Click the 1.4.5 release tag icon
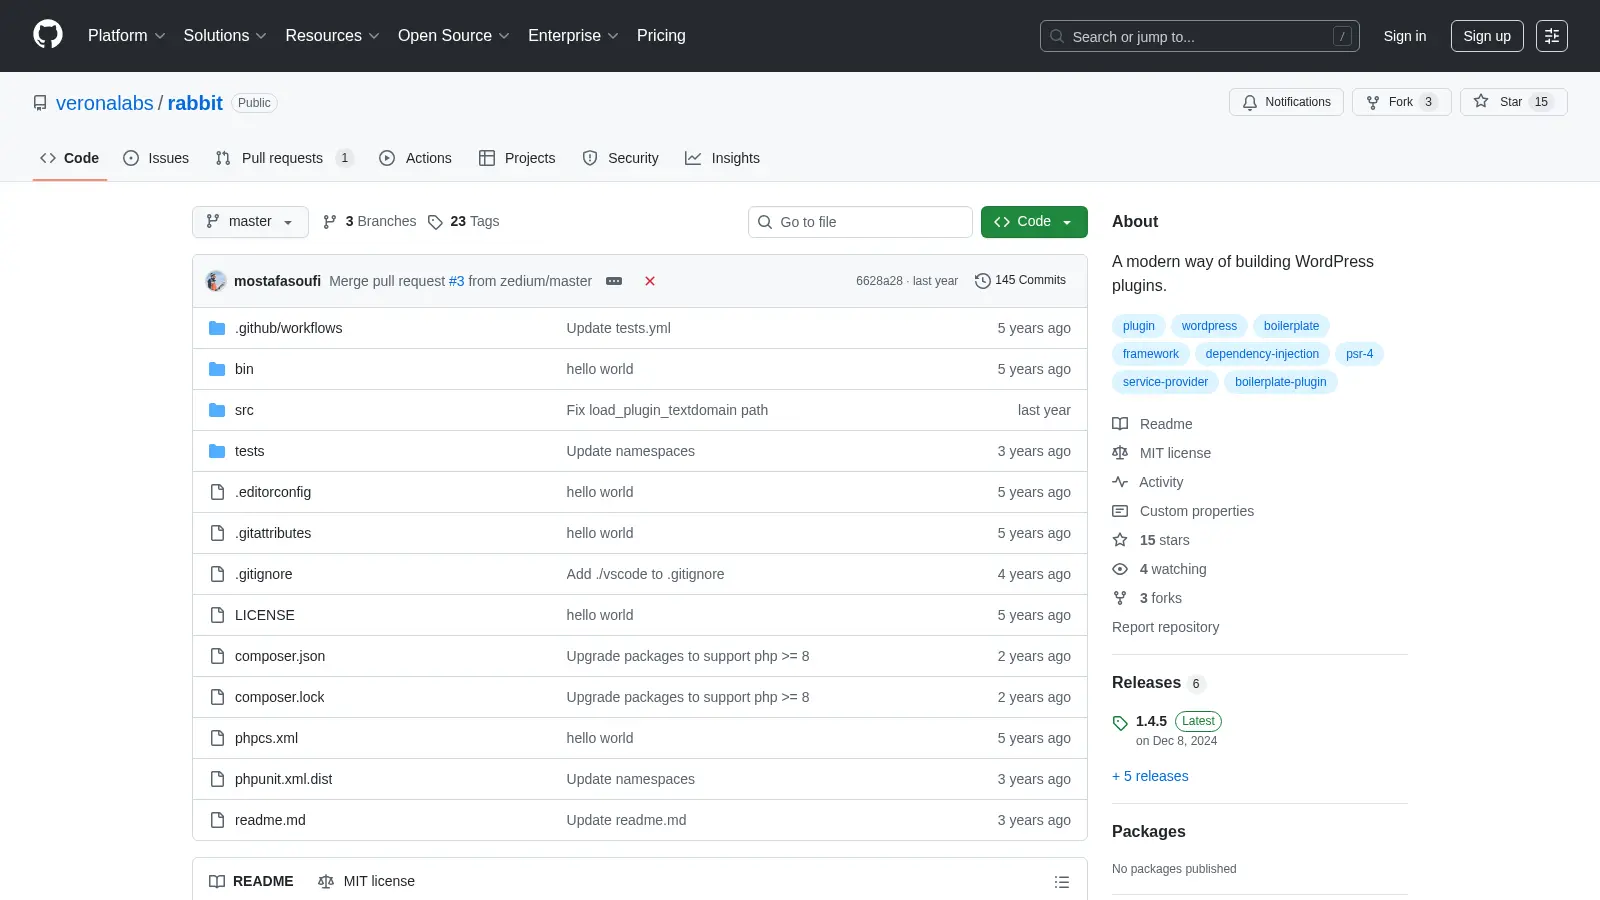The height and width of the screenshot is (900, 1600). coord(1120,723)
